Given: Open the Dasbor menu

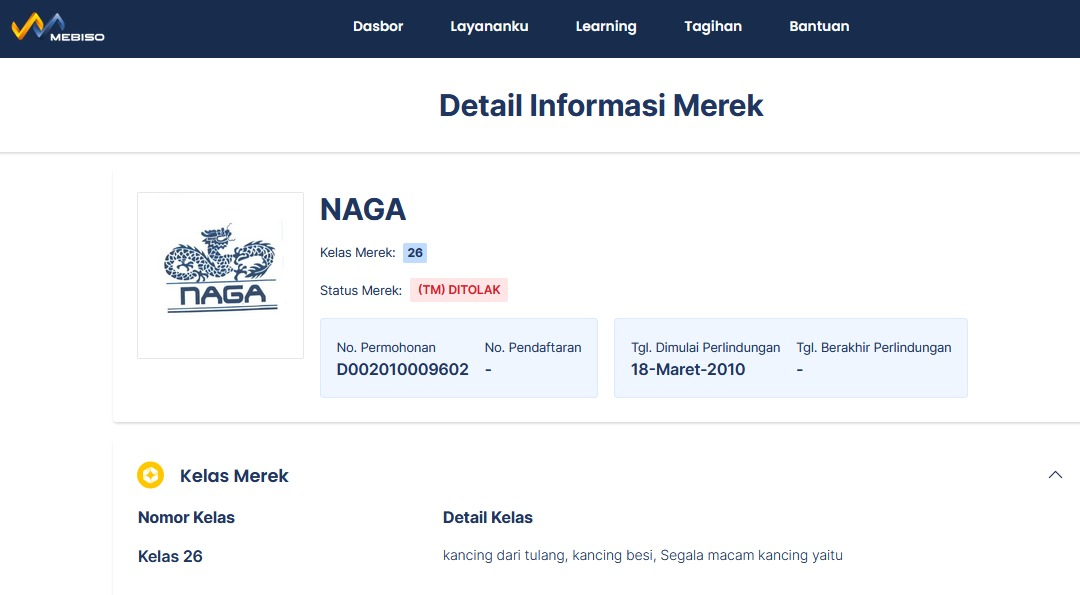Looking at the screenshot, I should click(x=378, y=26).
